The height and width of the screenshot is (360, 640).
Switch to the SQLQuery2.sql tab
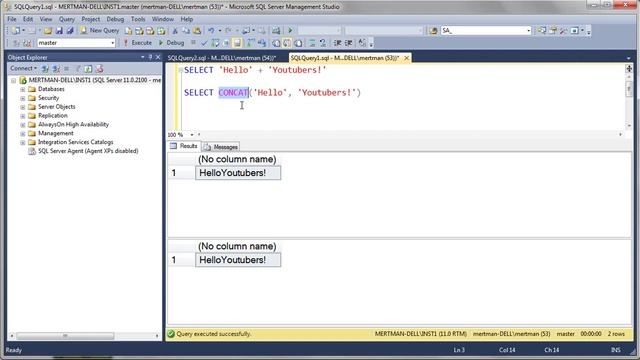222,58
